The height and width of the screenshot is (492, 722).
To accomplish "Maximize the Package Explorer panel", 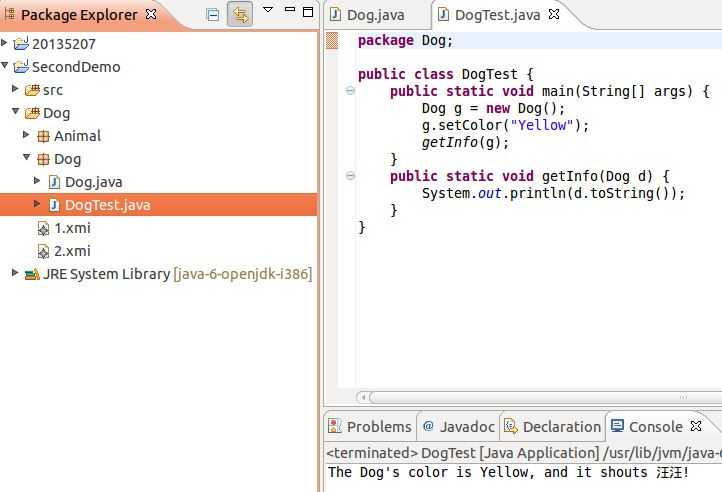I will point(308,12).
